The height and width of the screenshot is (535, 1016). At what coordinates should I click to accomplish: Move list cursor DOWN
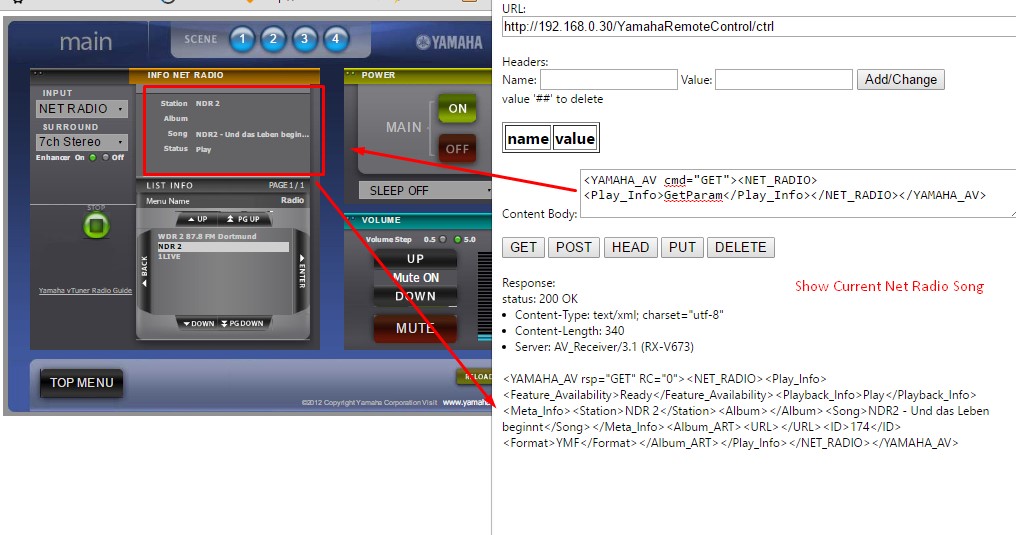199,323
